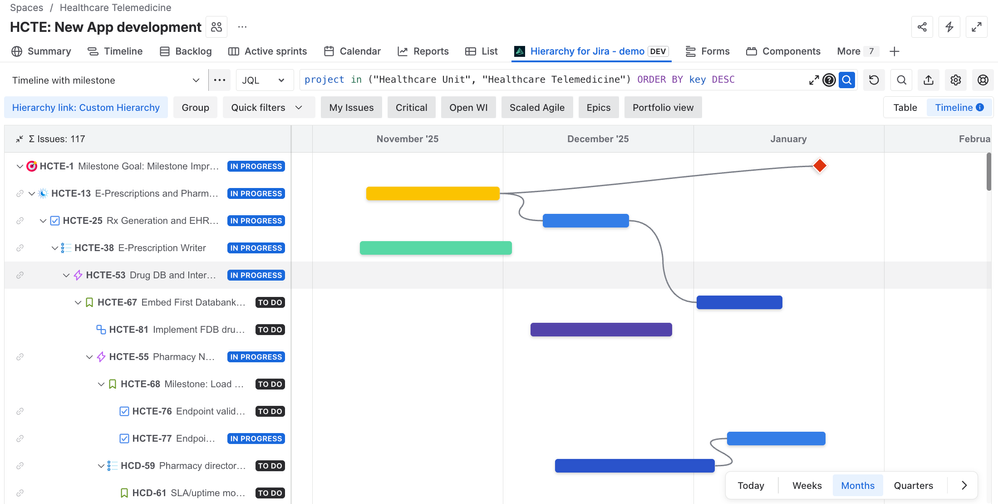Toggle the My Issues quick filter
Viewport: 998px width, 504px height.
pos(351,108)
